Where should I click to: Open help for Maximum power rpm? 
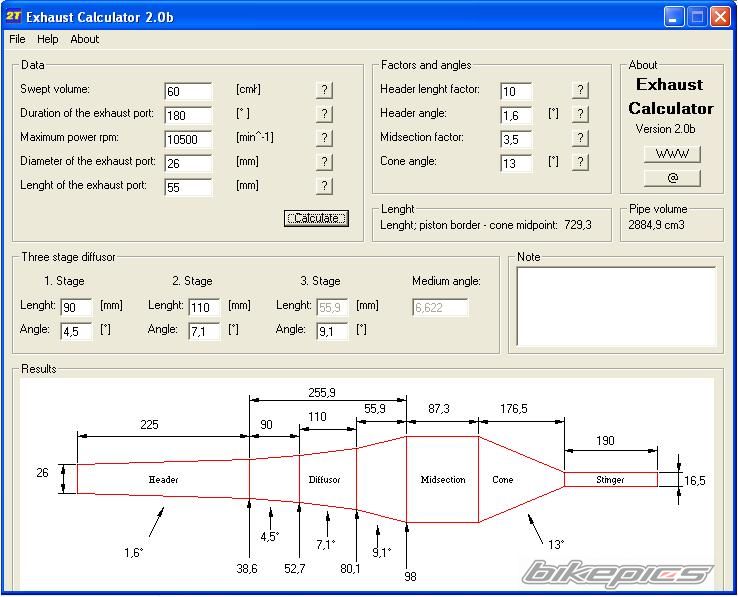(x=324, y=137)
